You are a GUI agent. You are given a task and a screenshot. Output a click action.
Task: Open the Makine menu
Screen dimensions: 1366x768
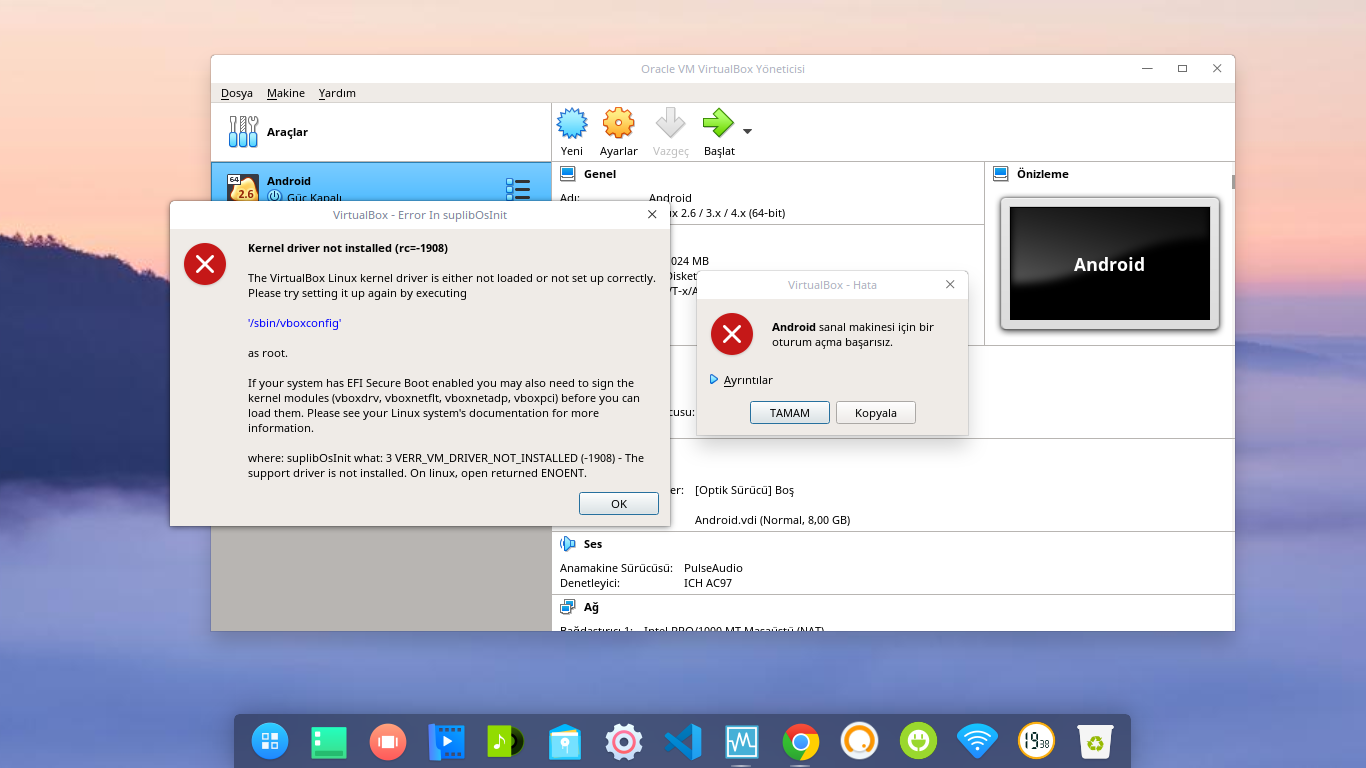[285, 93]
